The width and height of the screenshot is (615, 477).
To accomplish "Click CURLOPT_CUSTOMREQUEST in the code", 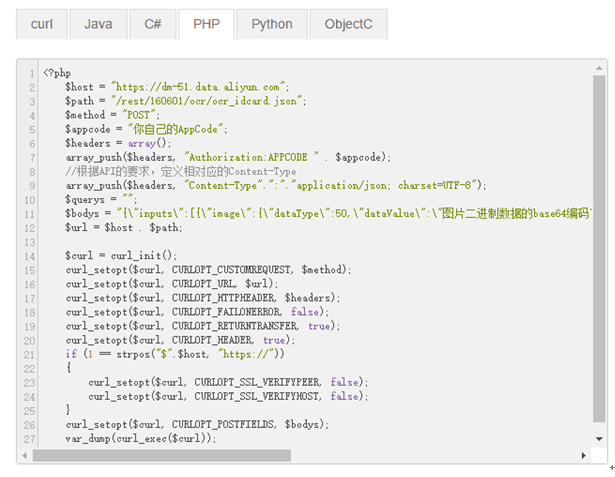I will (231, 269).
